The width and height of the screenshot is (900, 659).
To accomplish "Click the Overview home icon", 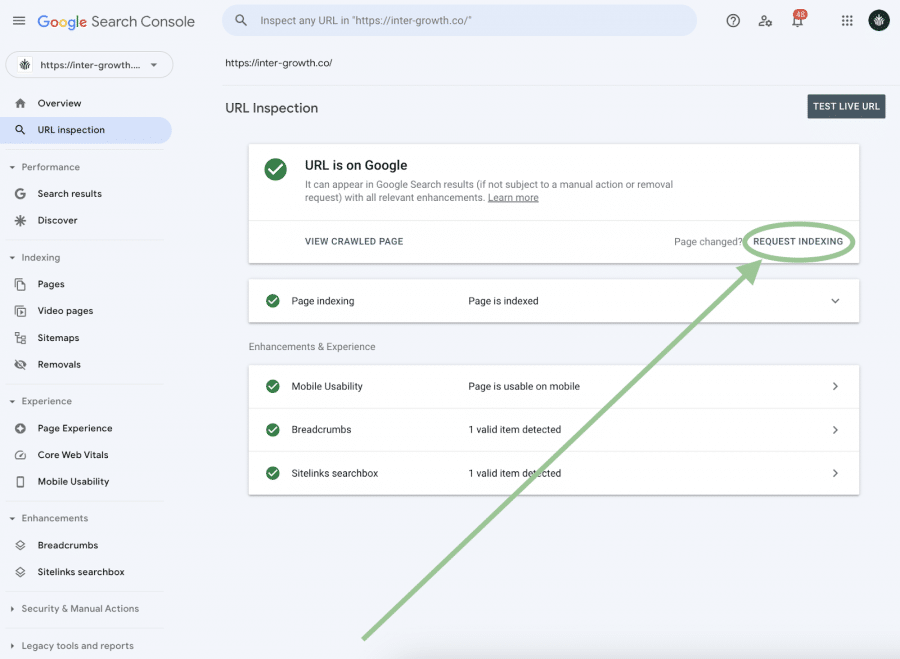I will point(20,103).
